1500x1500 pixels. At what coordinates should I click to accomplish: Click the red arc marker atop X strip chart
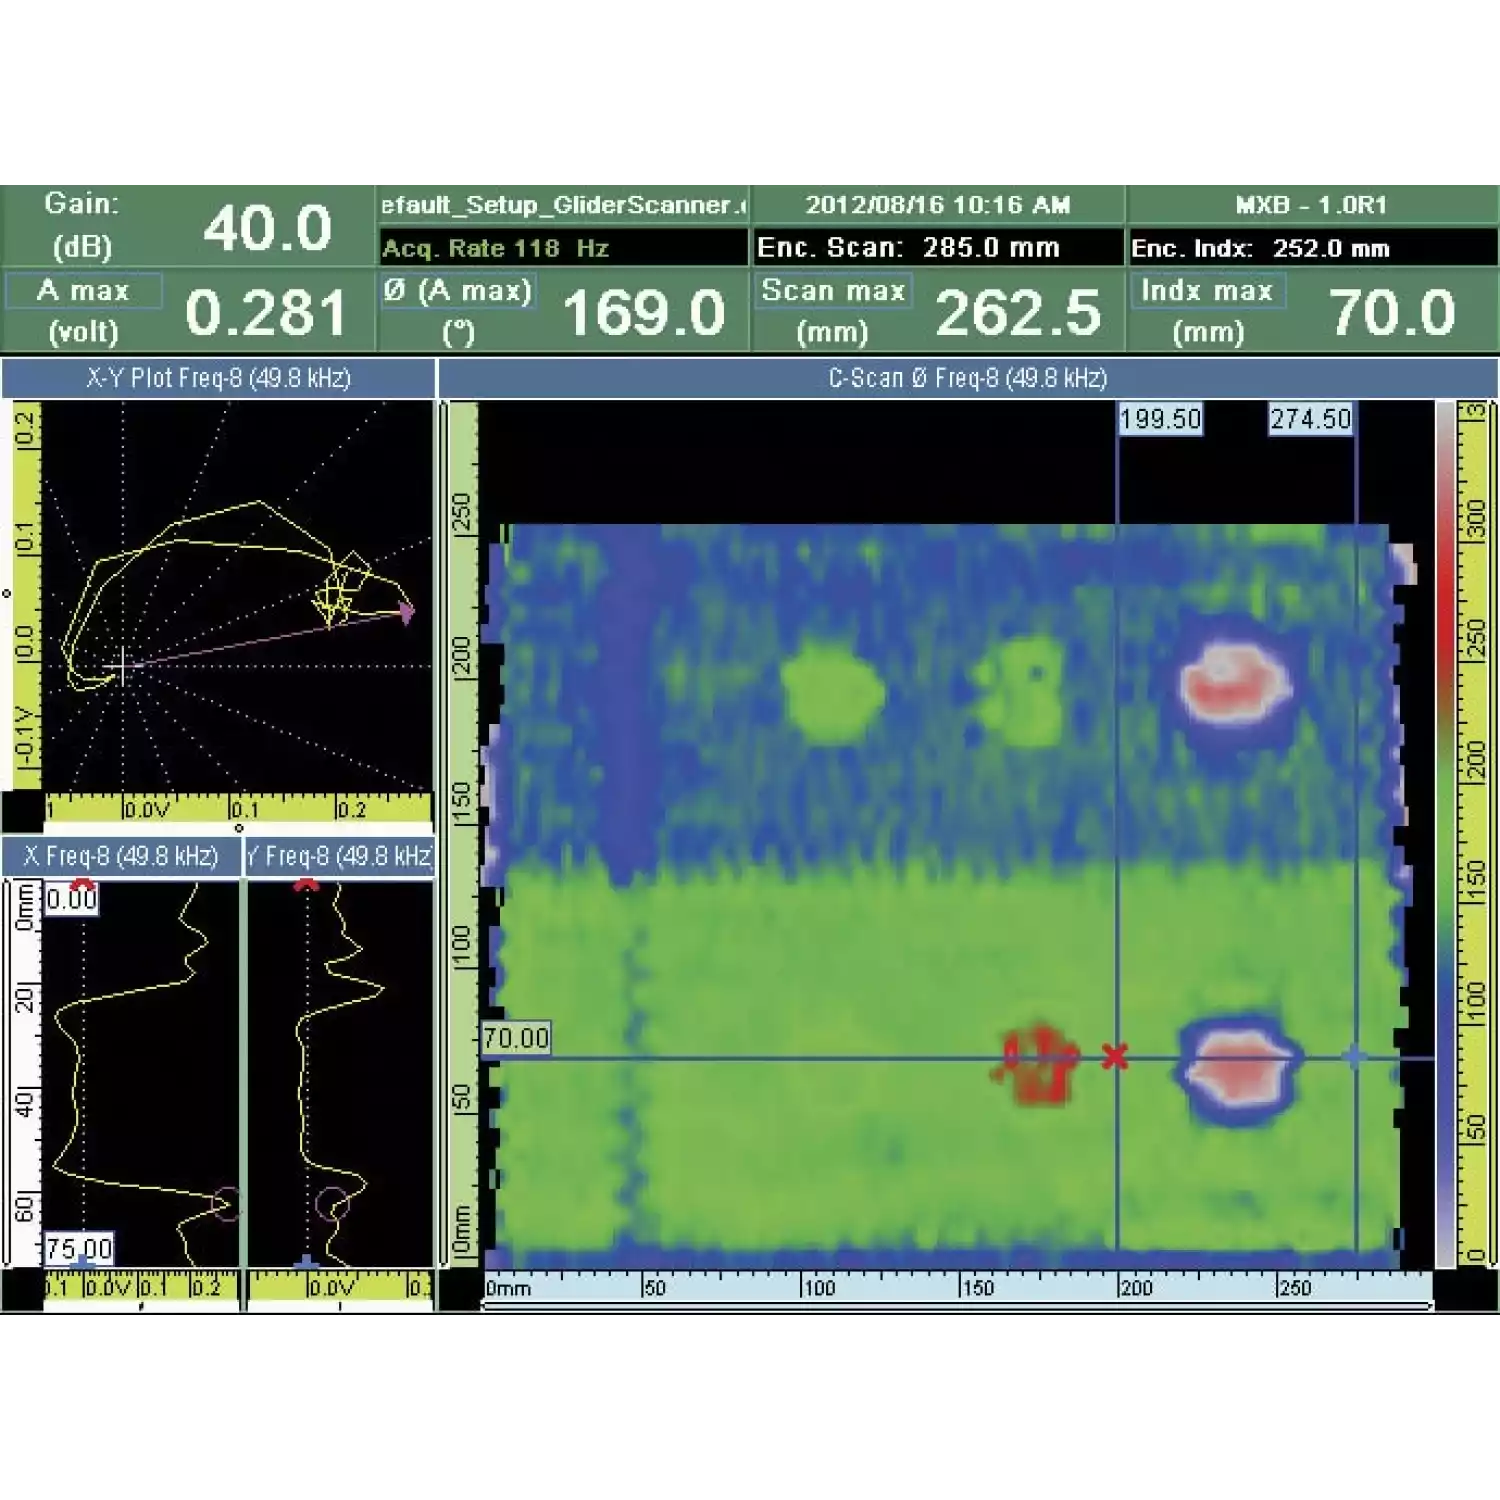[82, 885]
